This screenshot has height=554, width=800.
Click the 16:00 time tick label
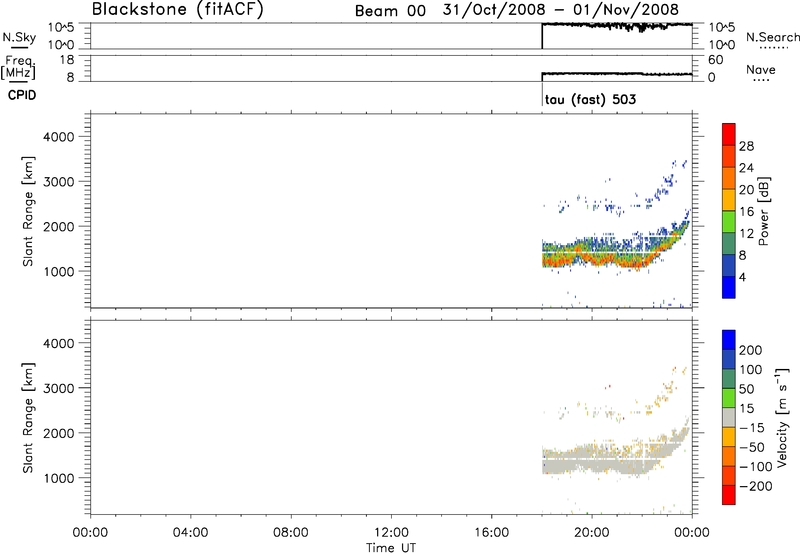point(491,533)
